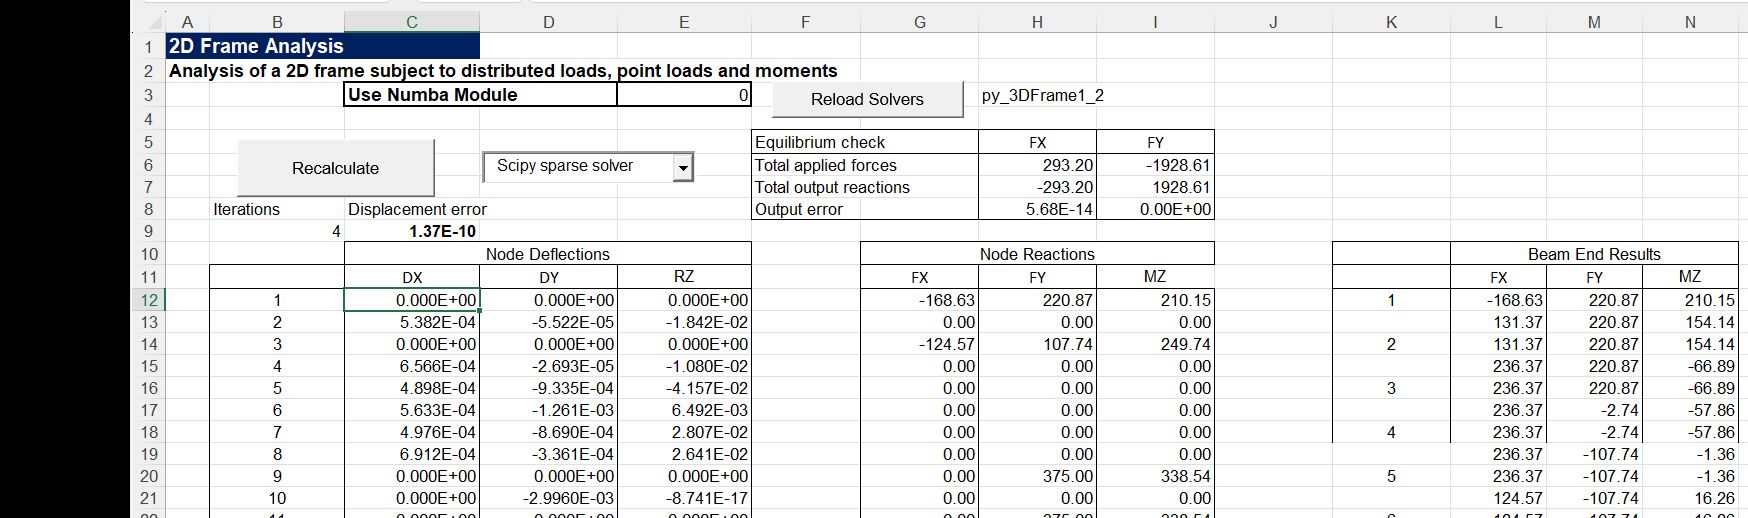Click row 12 header
The width and height of the screenshot is (1748, 518).
click(148, 300)
